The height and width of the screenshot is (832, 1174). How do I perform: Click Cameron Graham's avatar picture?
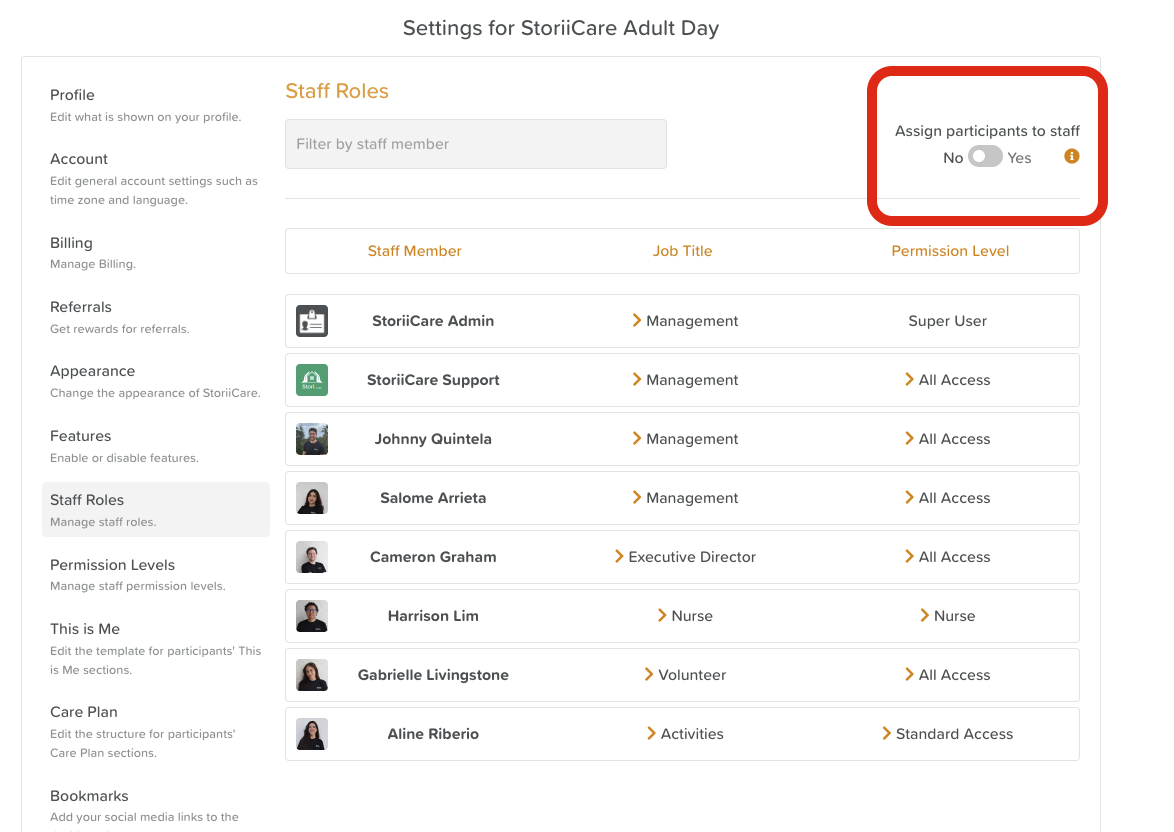312,557
